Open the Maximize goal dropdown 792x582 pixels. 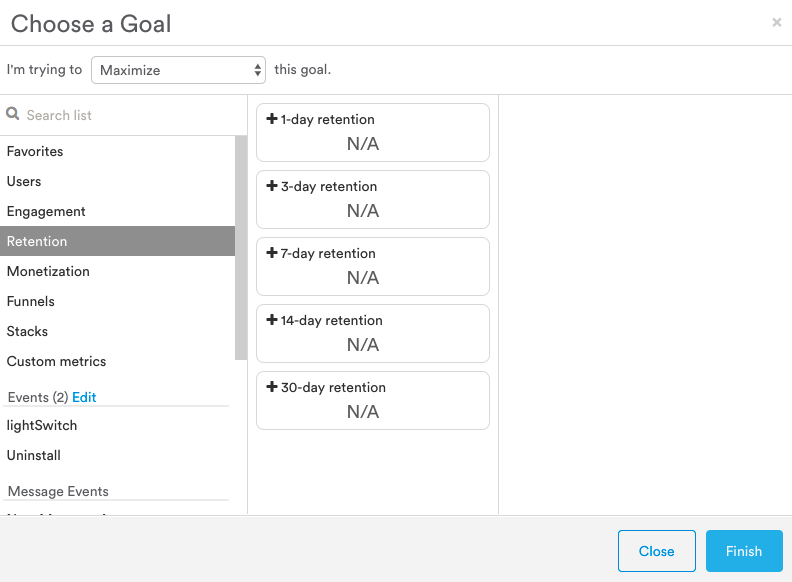click(x=178, y=70)
